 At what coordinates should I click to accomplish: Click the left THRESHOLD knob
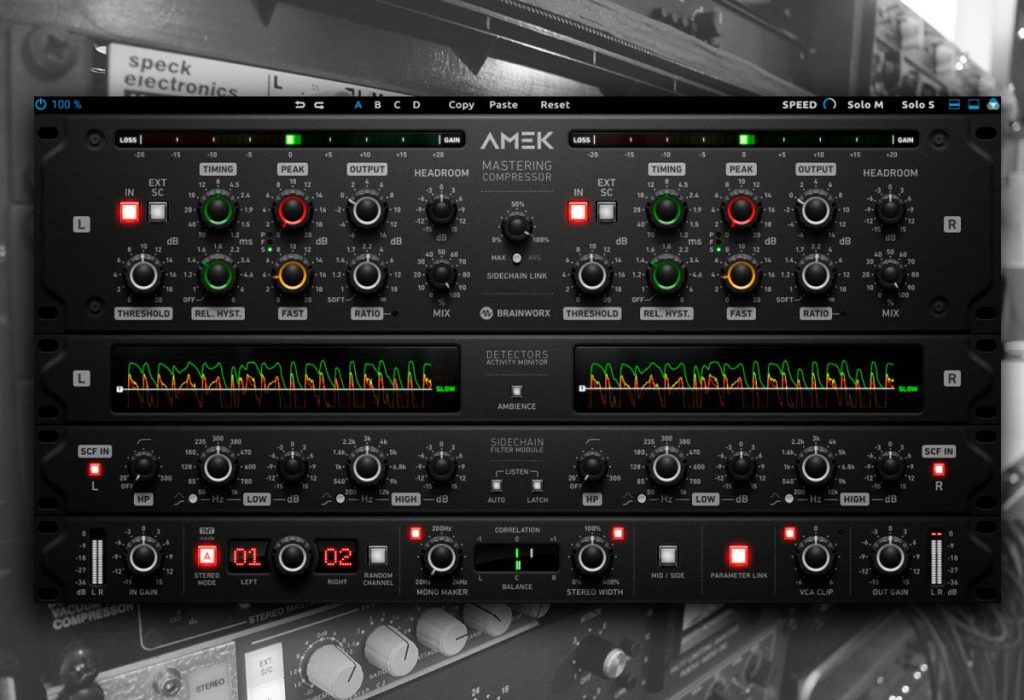tap(143, 274)
